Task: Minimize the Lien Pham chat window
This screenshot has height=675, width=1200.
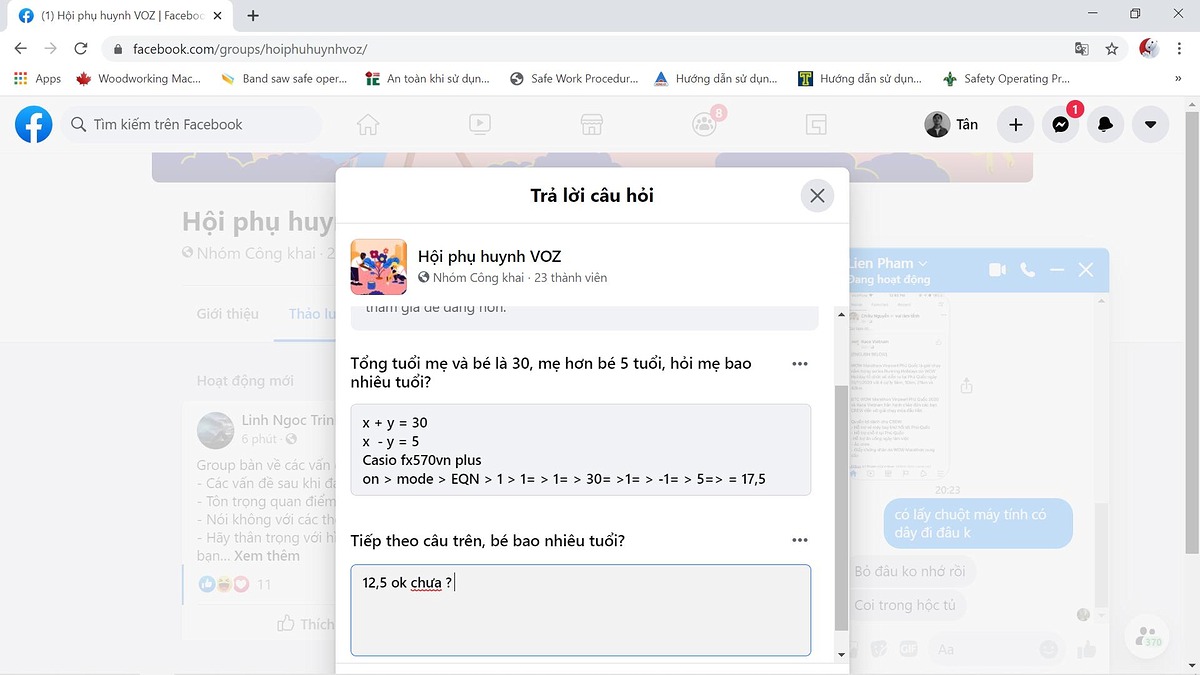Action: point(1057,270)
